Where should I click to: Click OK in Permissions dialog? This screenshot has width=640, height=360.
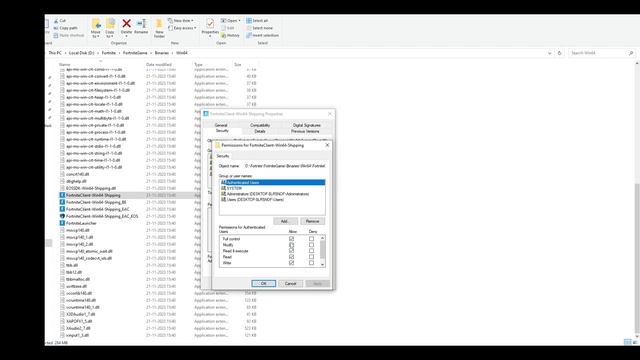point(264,283)
